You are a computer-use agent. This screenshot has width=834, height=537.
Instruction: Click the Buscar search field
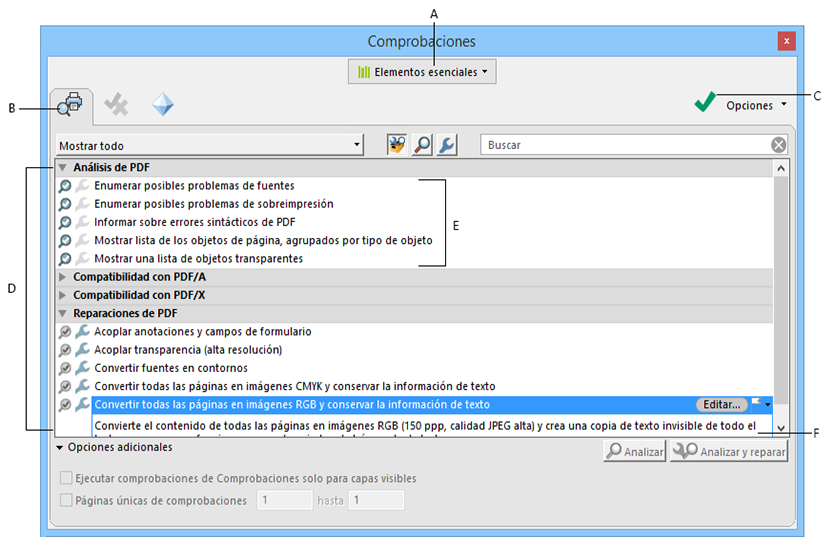(x=625, y=145)
